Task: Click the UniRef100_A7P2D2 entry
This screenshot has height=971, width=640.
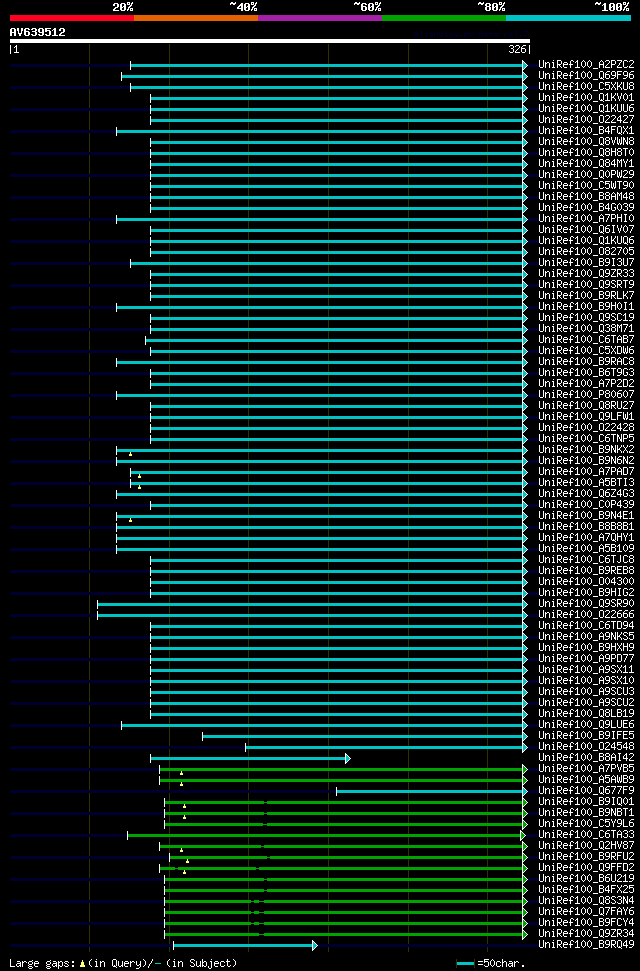Action: point(586,383)
